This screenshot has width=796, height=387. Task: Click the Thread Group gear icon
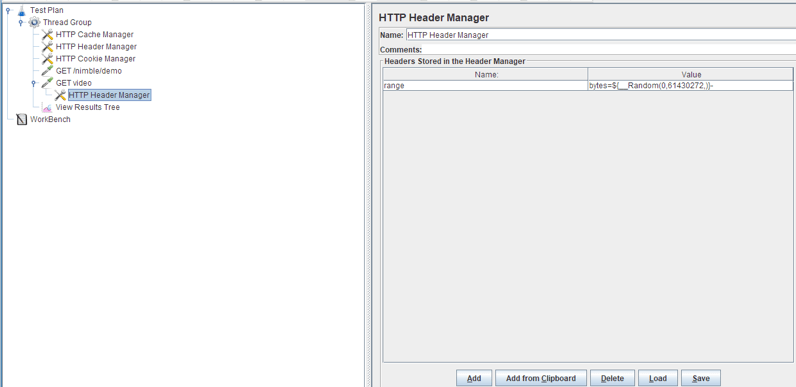pos(34,22)
